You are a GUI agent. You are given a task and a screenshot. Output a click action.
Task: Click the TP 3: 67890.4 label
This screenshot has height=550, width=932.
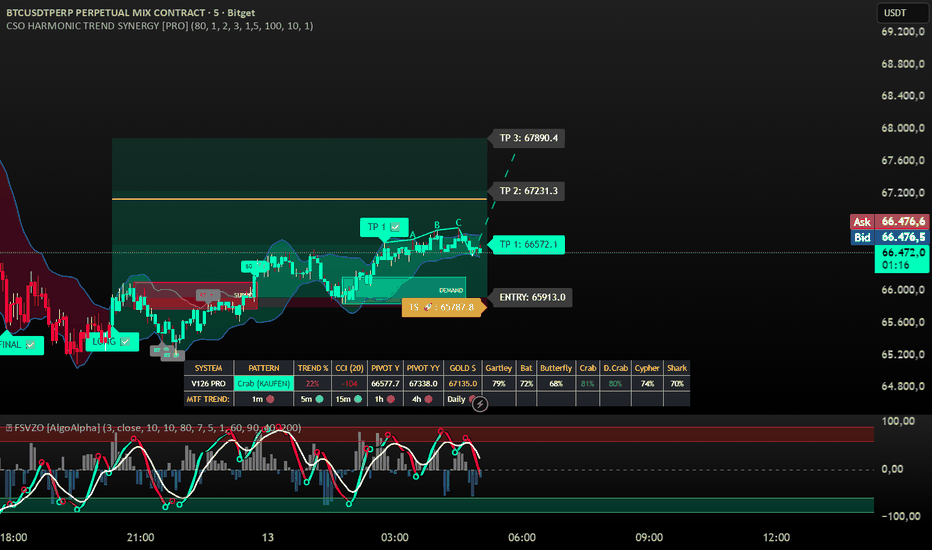coord(528,138)
